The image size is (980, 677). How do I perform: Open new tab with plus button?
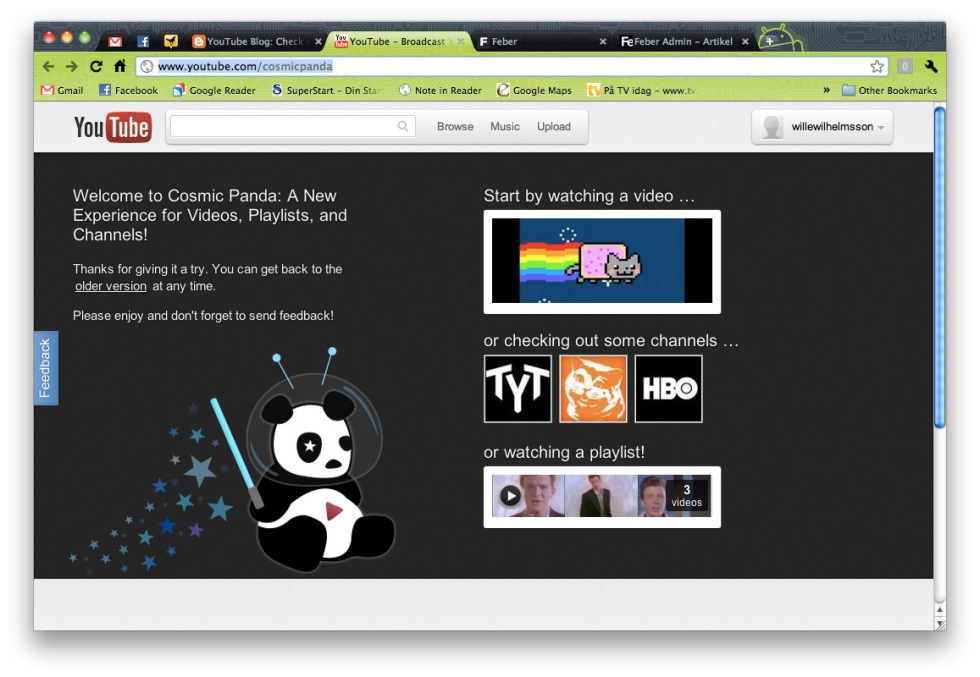pos(769,41)
